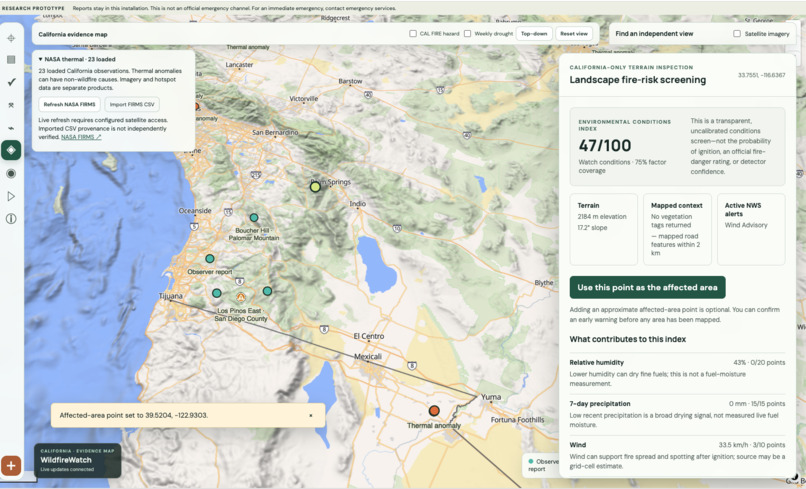Click the El Centro city label on map

(x=369, y=336)
